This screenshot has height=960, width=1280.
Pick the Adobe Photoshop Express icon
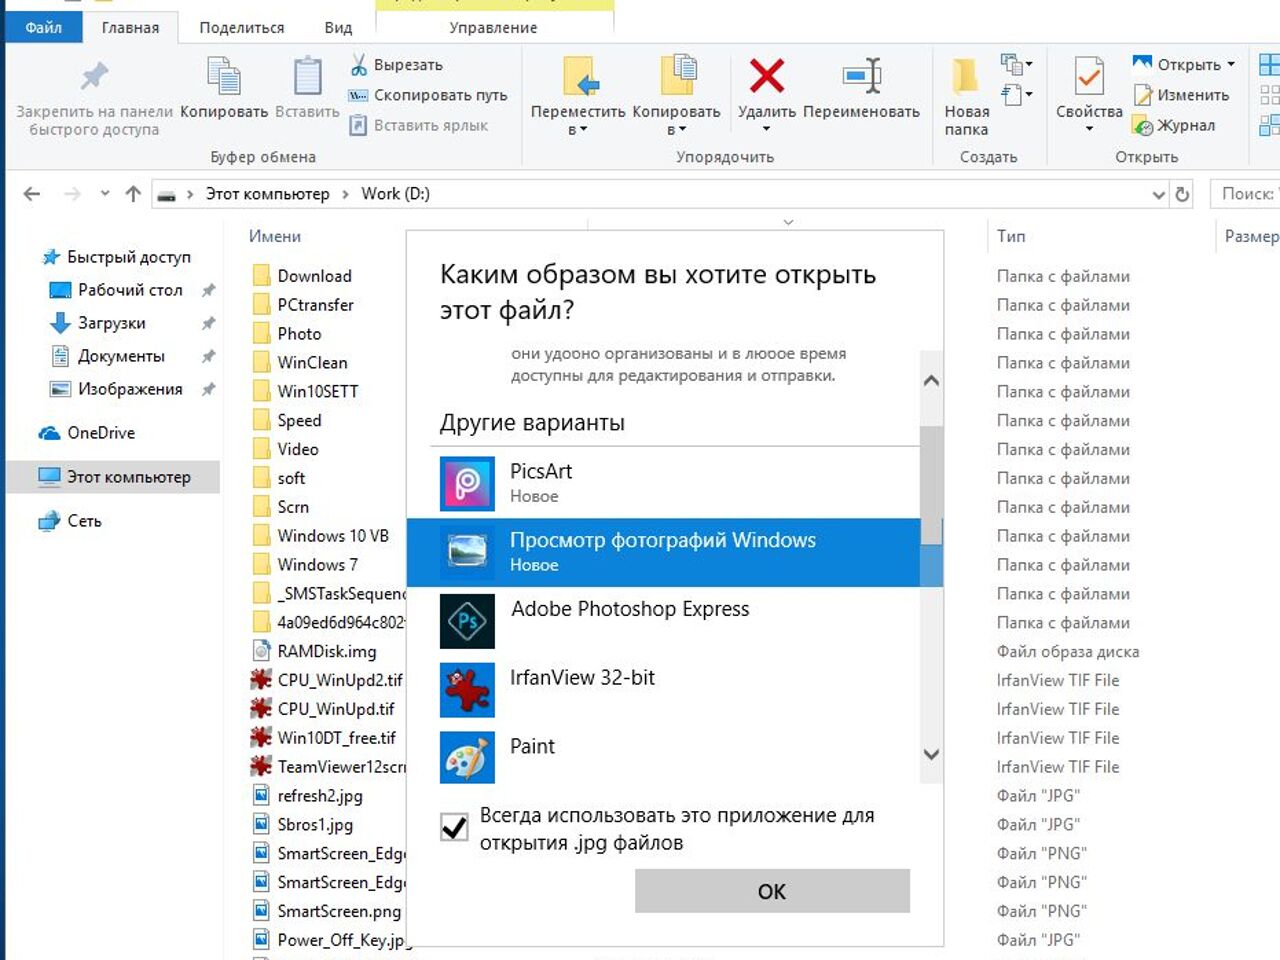(x=467, y=621)
